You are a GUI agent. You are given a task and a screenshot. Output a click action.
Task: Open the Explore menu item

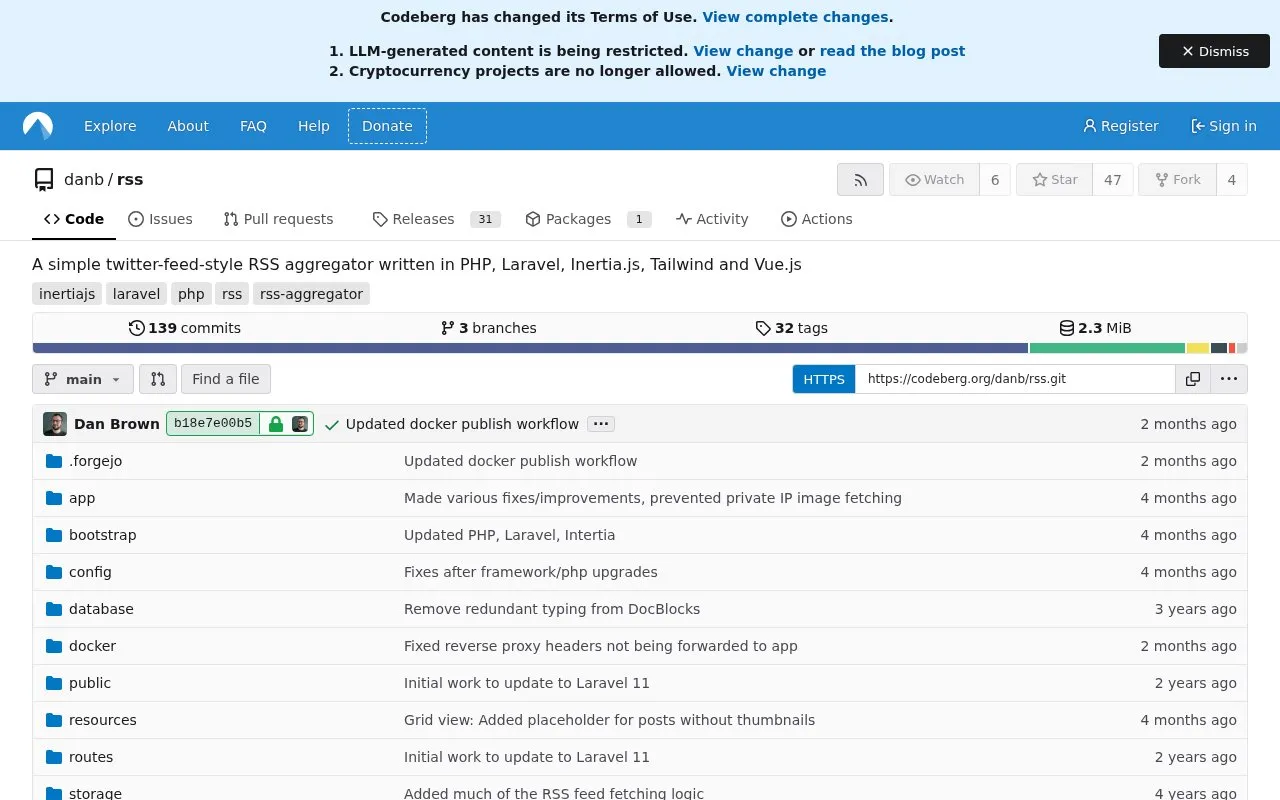[x=110, y=126]
